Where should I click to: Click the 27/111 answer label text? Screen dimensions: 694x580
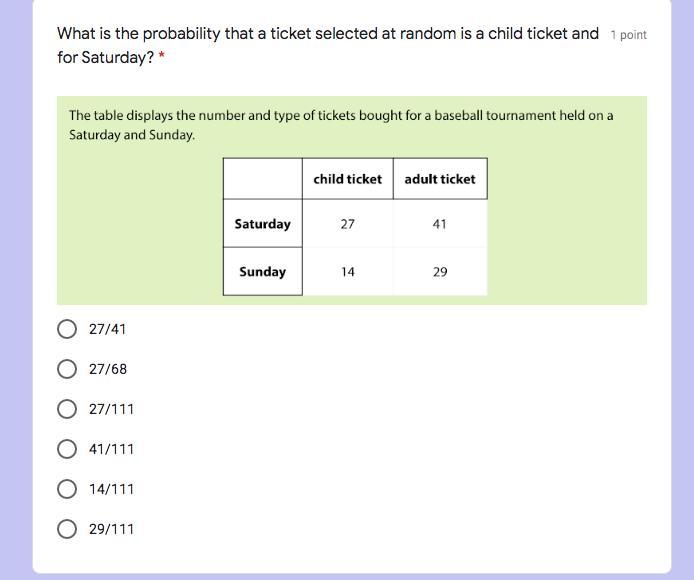(x=112, y=409)
